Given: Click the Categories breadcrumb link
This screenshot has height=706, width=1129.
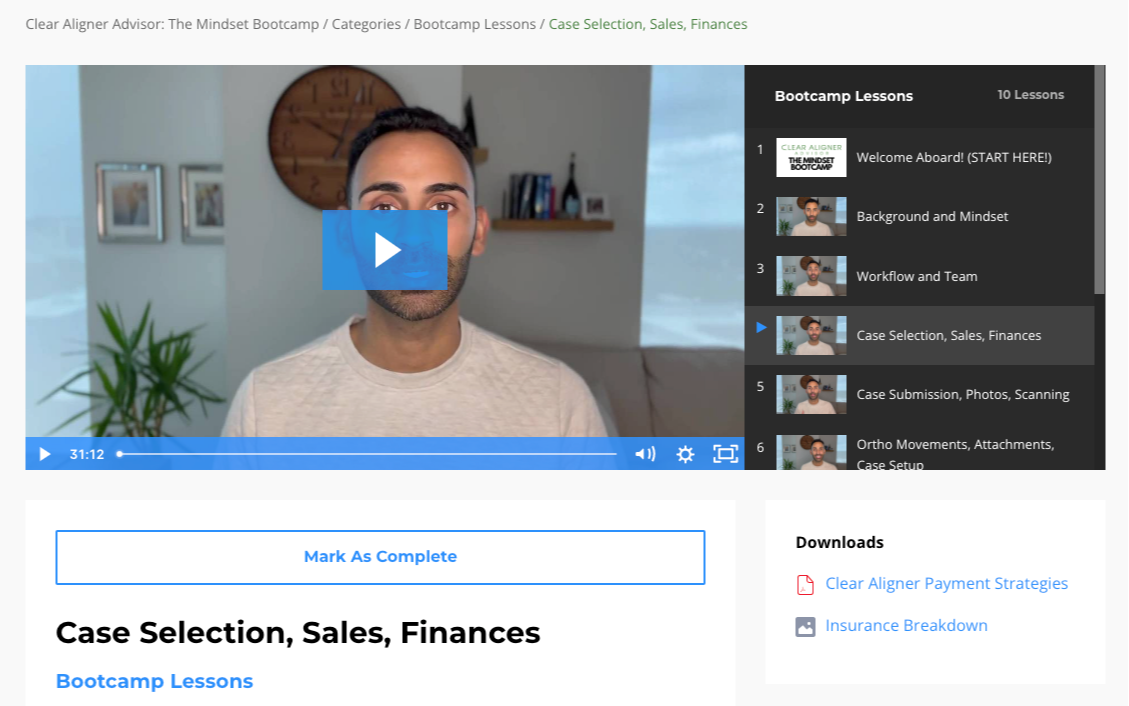Looking at the screenshot, I should click(x=366, y=24).
